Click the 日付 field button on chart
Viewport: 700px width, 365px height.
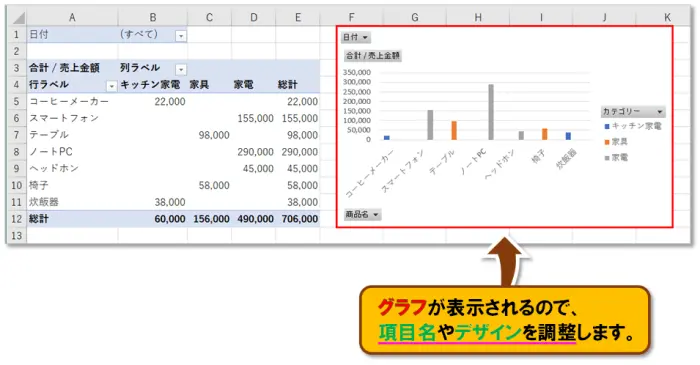[x=356, y=37]
